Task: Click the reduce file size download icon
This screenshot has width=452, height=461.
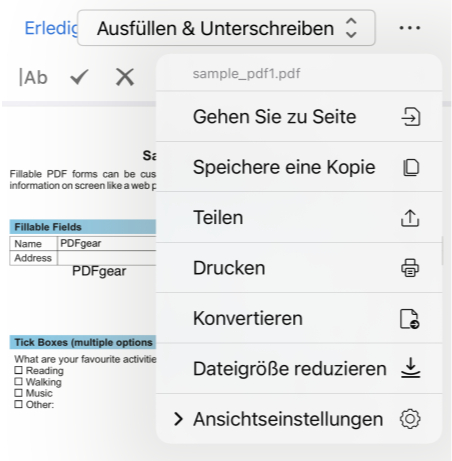Action: (411, 368)
